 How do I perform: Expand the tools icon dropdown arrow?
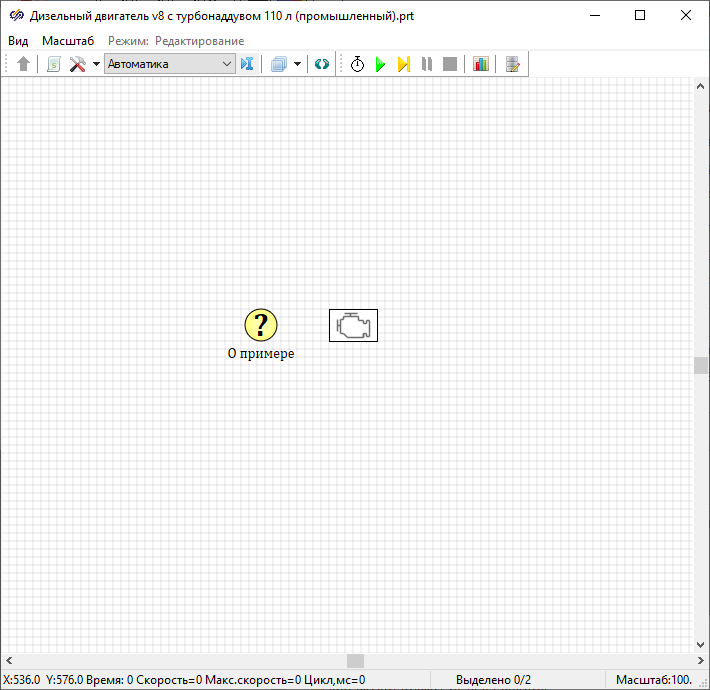click(96, 64)
